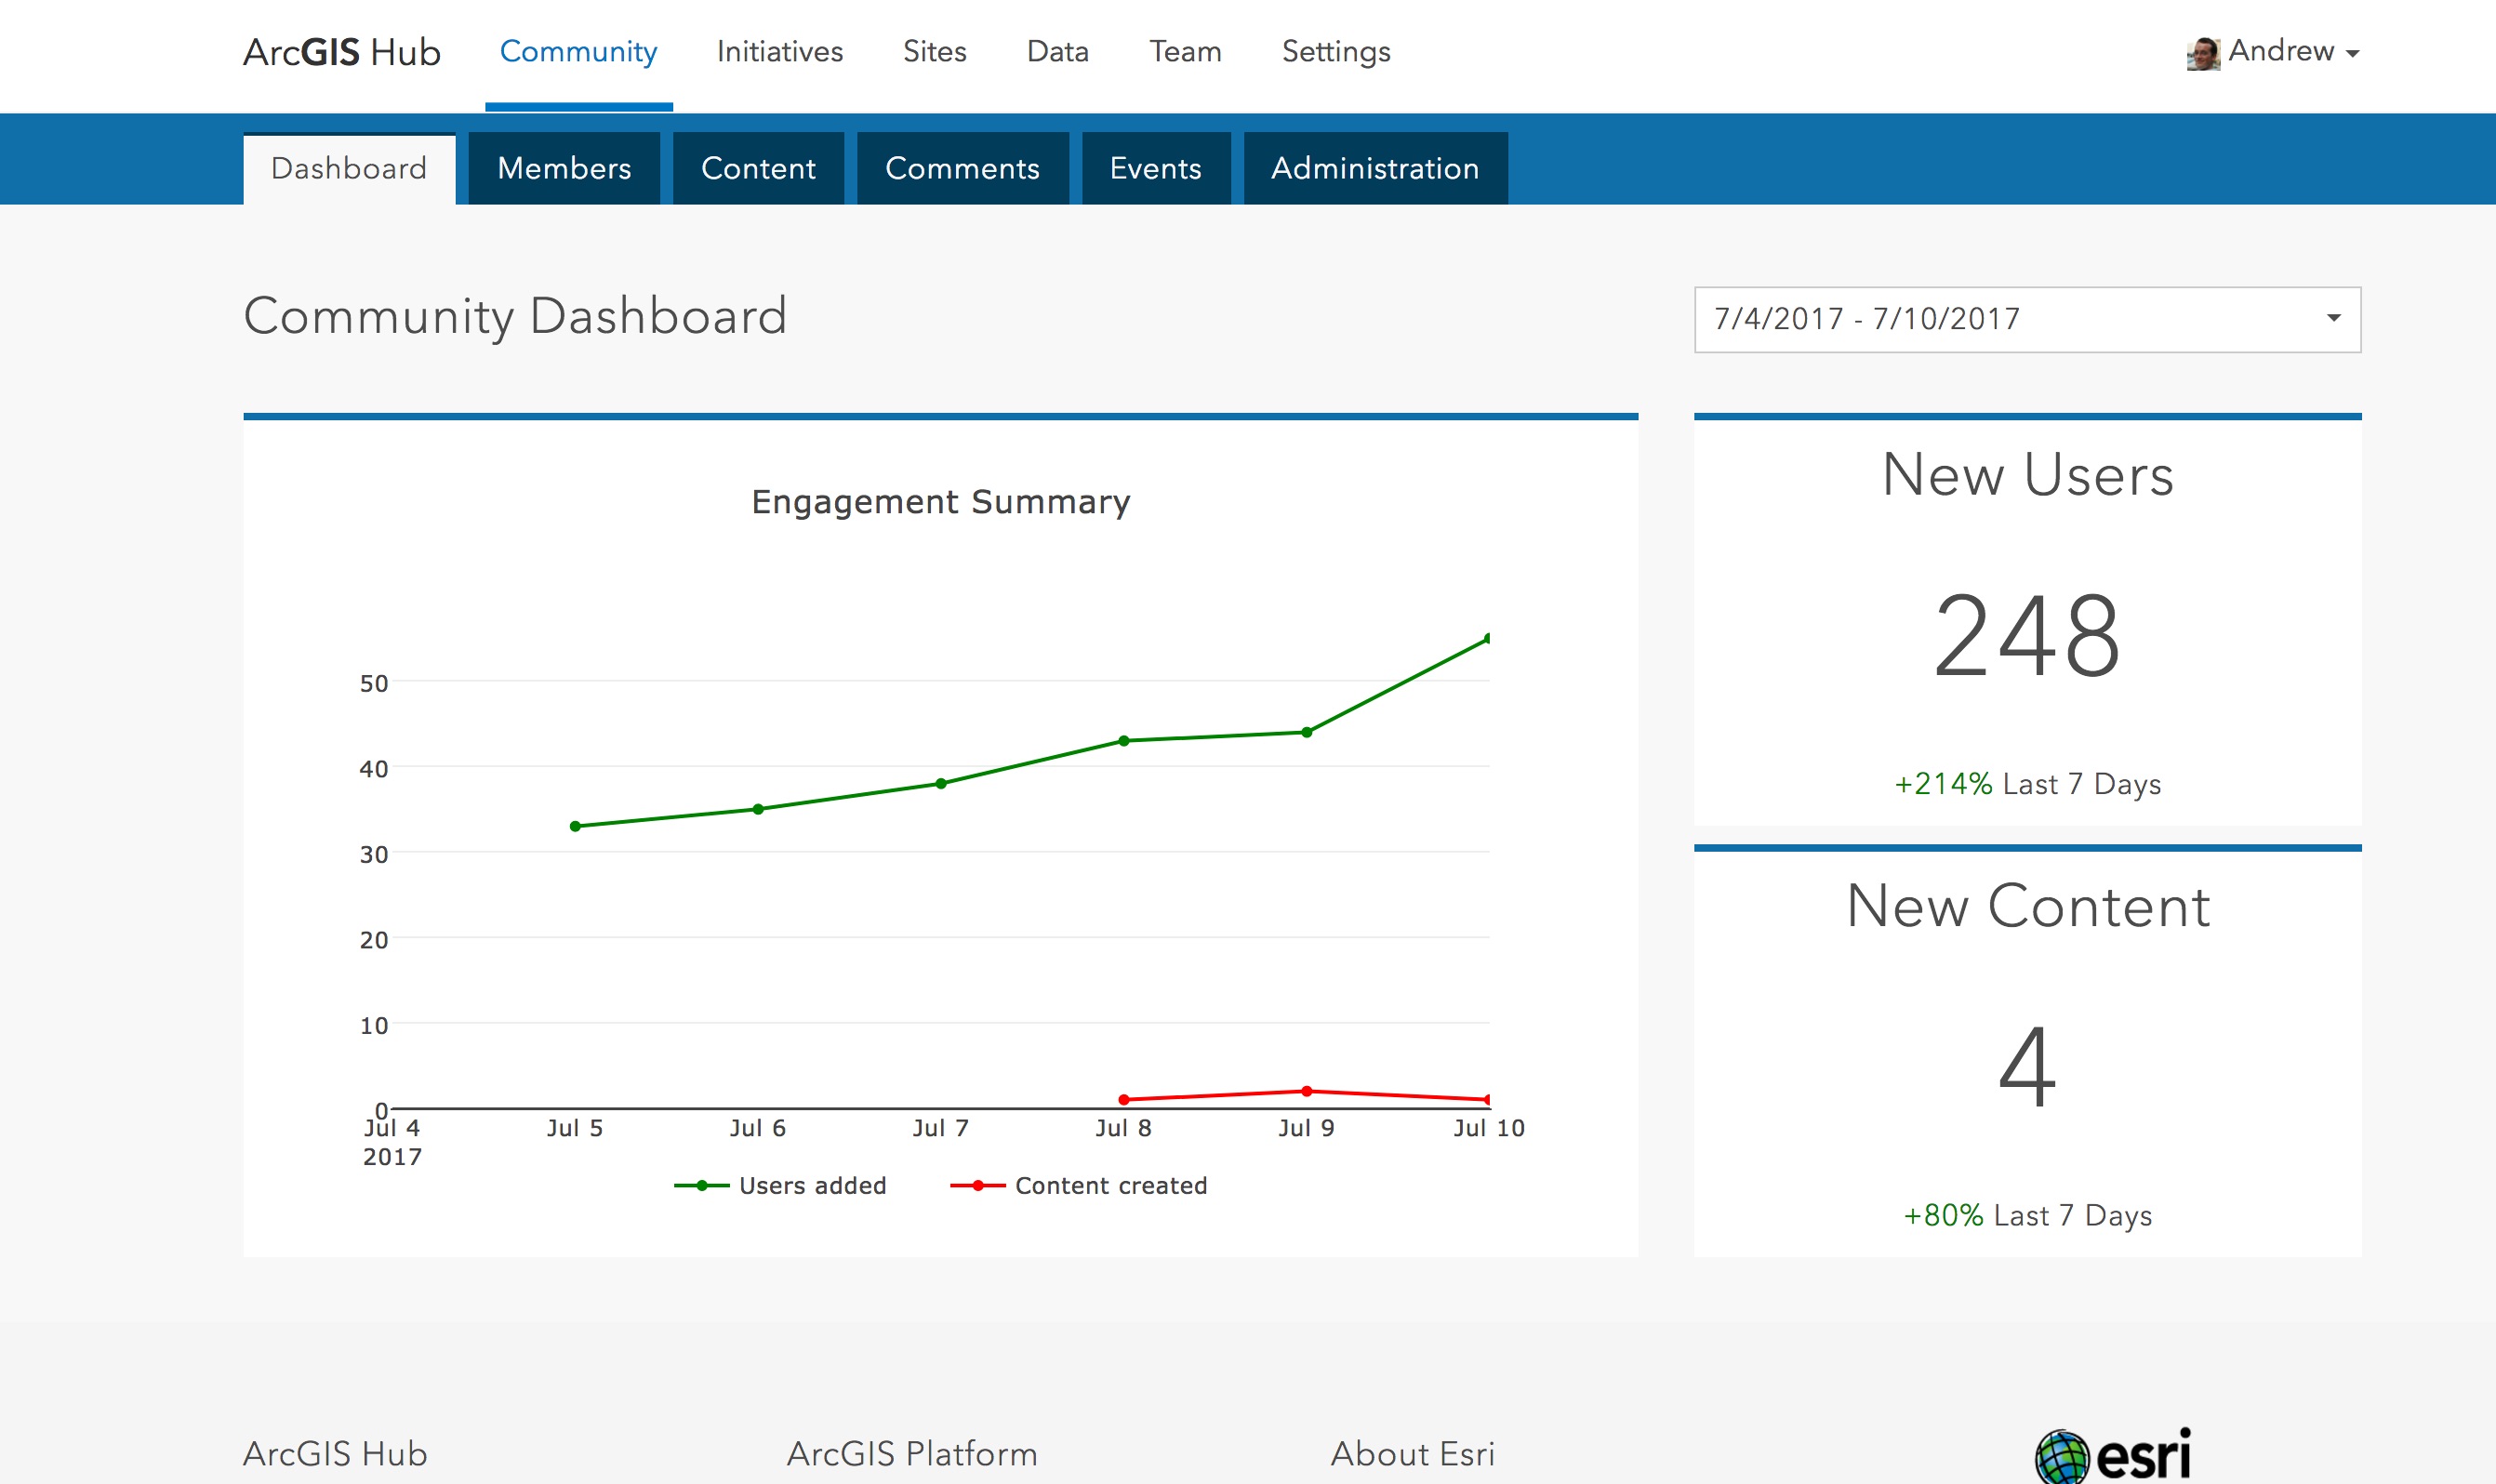Expand the Andrew user menu caret
The width and height of the screenshot is (2496, 1484).
pos(2353,54)
